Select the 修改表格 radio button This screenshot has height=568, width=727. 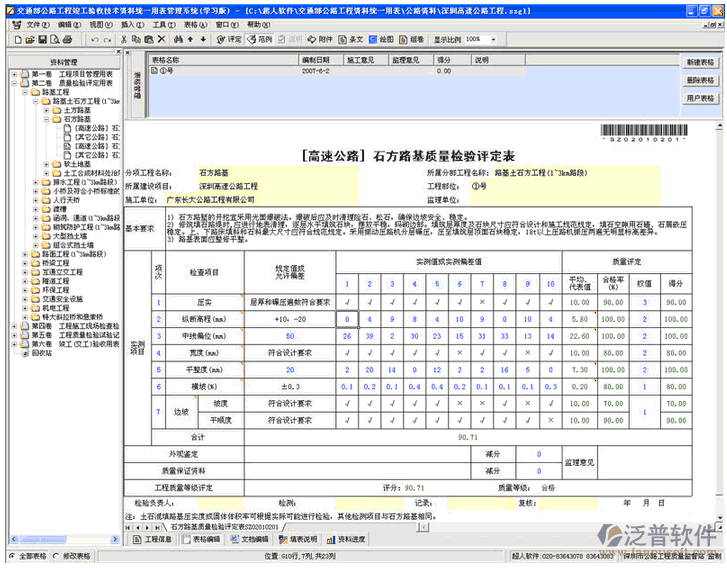[x=59, y=555]
